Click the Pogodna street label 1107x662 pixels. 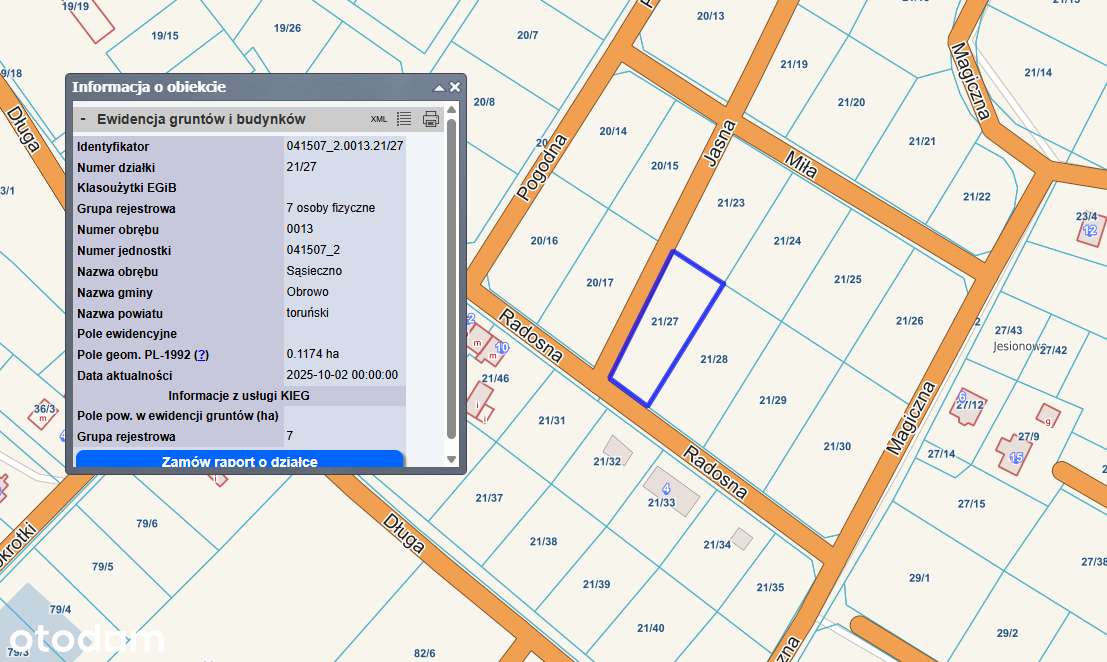[542, 167]
